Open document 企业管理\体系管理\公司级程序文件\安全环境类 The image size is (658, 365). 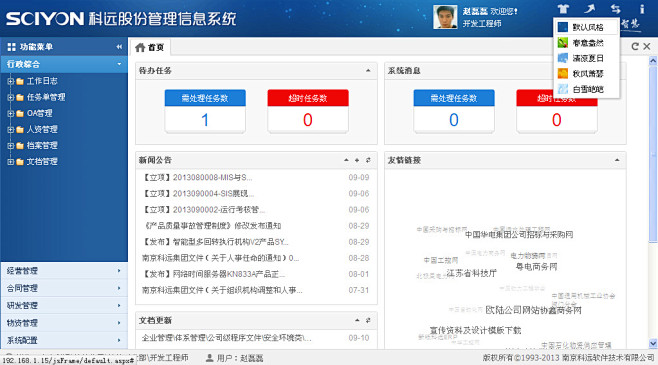coord(227,338)
